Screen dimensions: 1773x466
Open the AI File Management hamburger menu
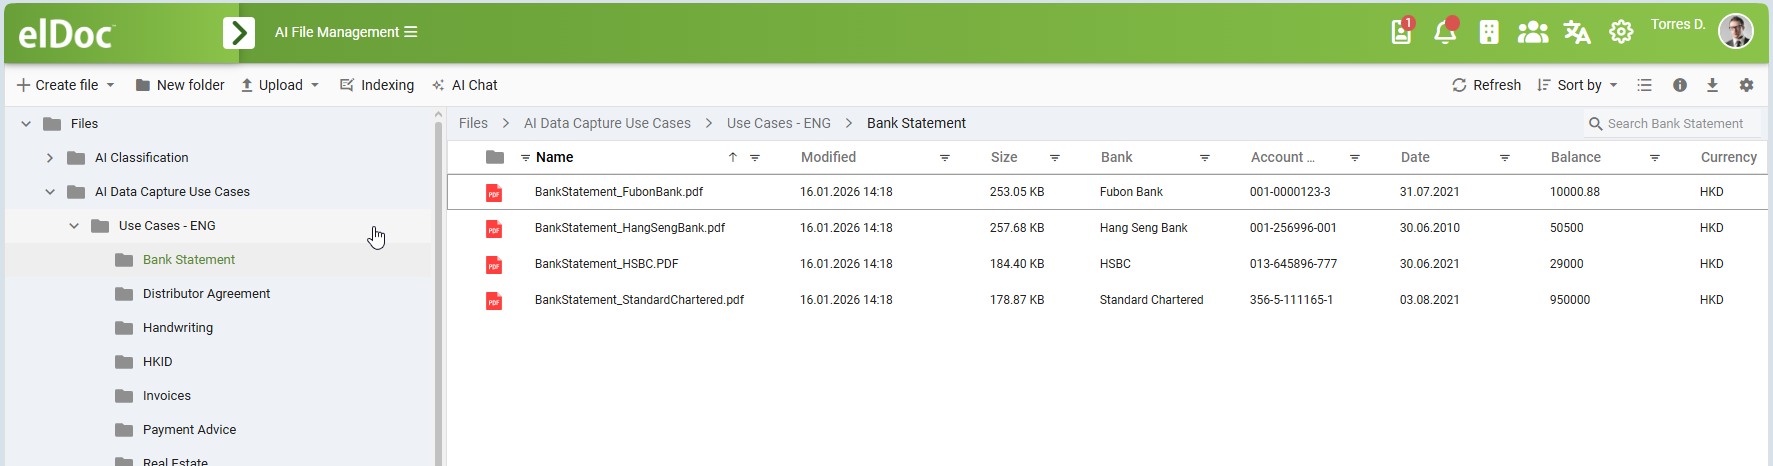pyautogui.click(x=410, y=32)
